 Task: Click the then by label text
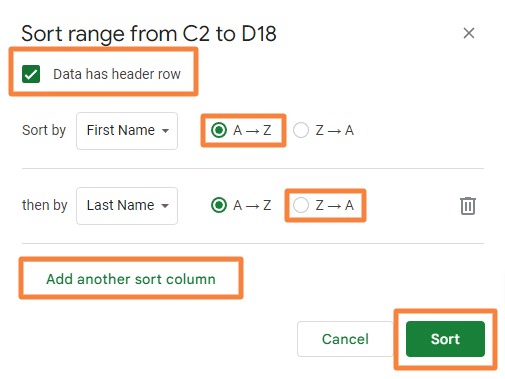pyautogui.click(x=45, y=205)
